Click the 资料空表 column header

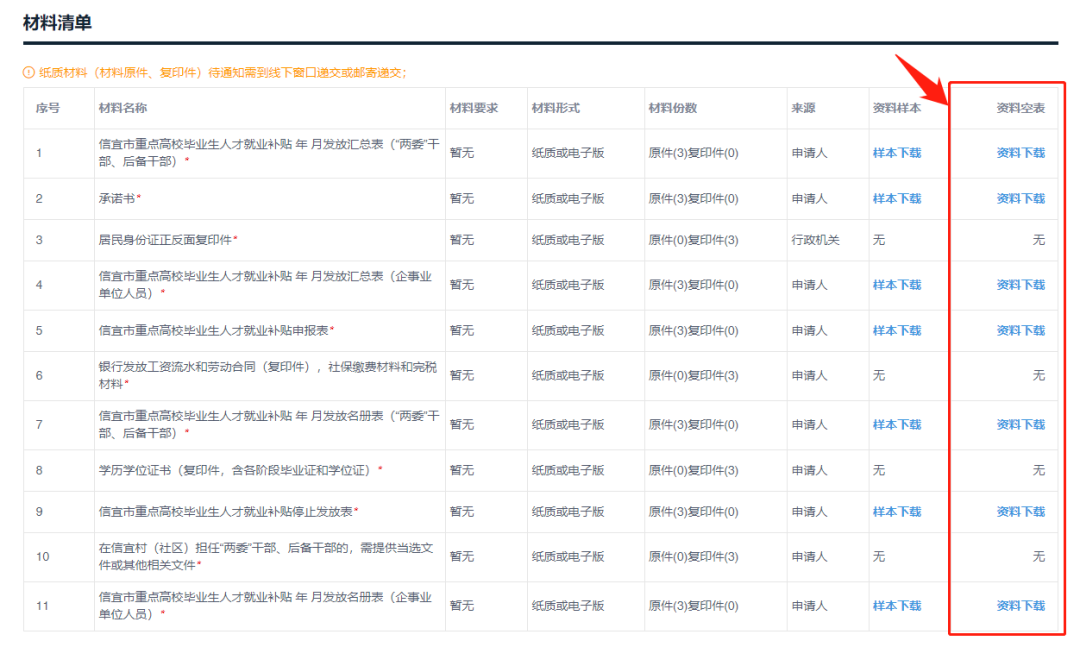[x=1021, y=108]
